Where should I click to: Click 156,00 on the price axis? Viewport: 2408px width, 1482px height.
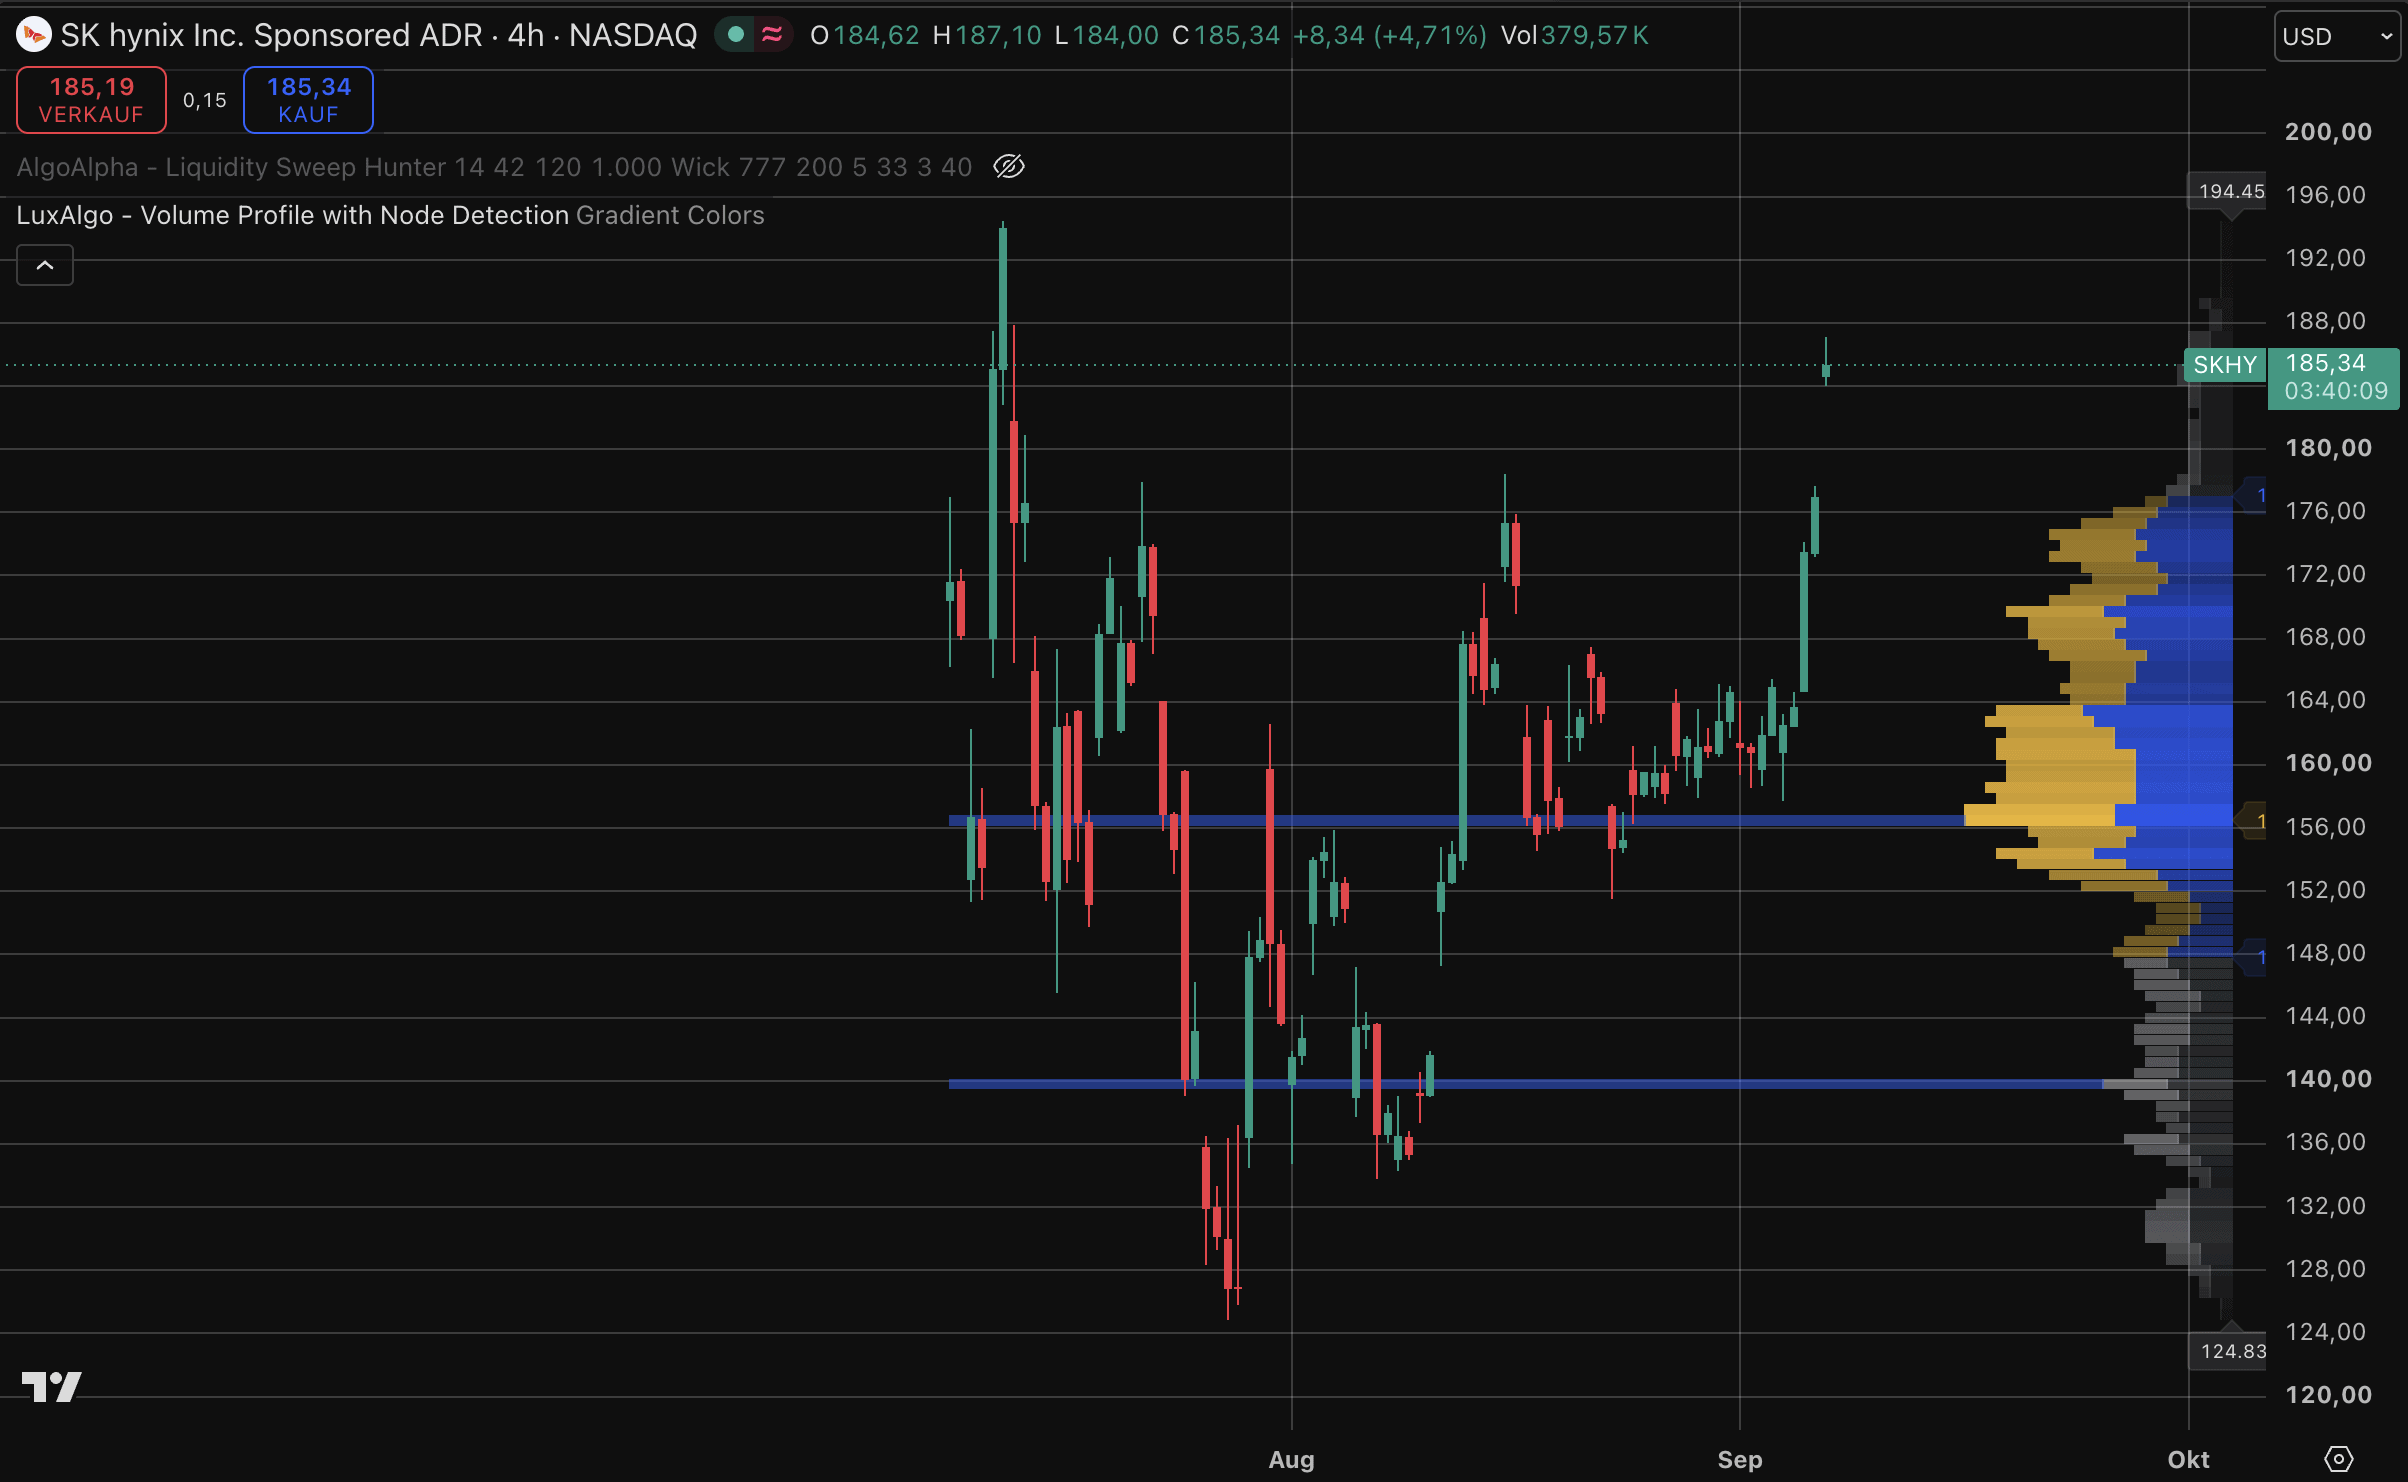click(2326, 827)
